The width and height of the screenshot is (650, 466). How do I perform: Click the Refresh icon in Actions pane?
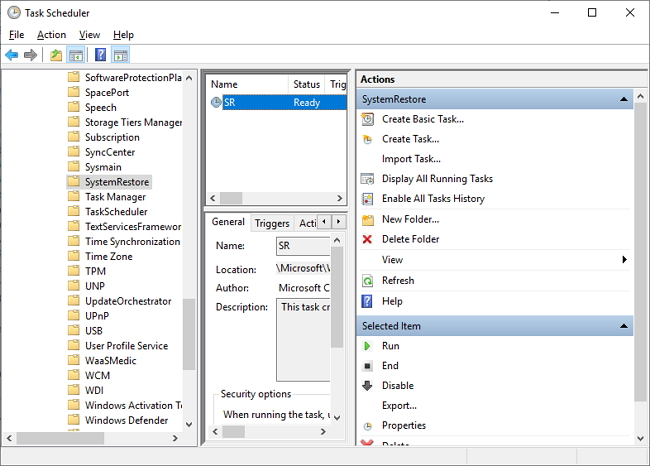(x=367, y=281)
